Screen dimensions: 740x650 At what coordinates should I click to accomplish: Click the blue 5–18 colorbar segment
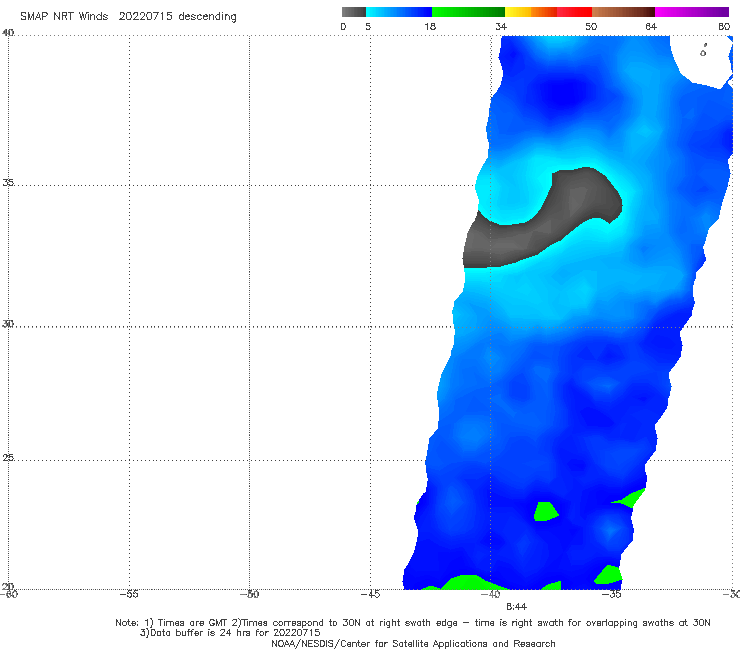(399, 12)
